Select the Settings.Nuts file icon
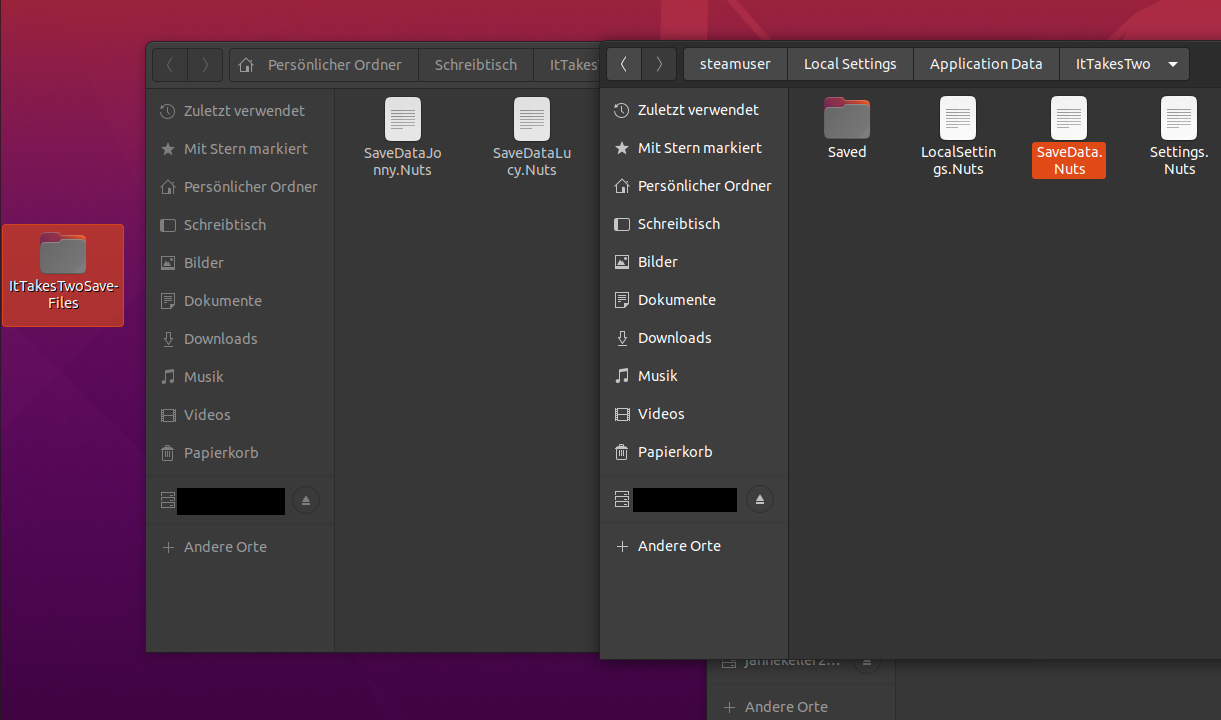This screenshot has height=720, width=1221. coord(1179,118)
